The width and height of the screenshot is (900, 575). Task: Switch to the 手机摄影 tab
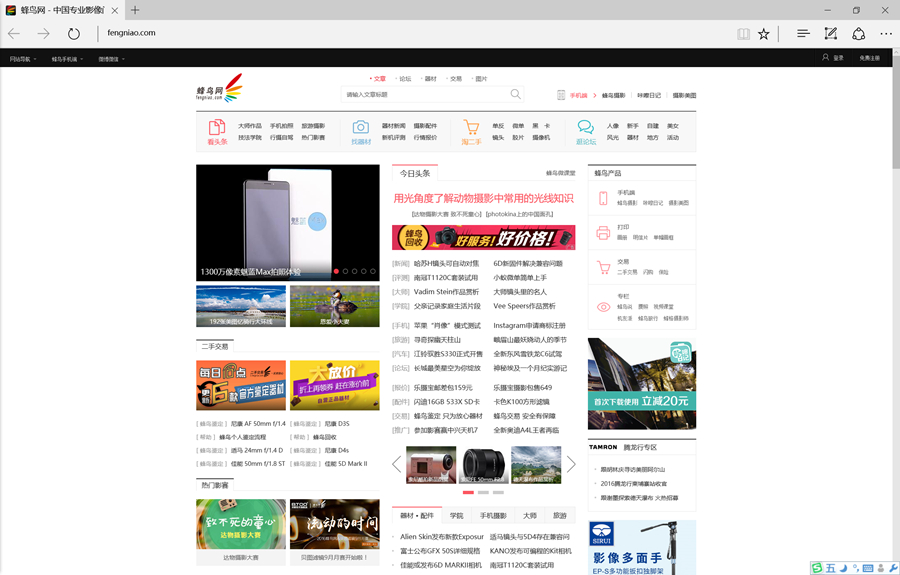click(493, 515)
